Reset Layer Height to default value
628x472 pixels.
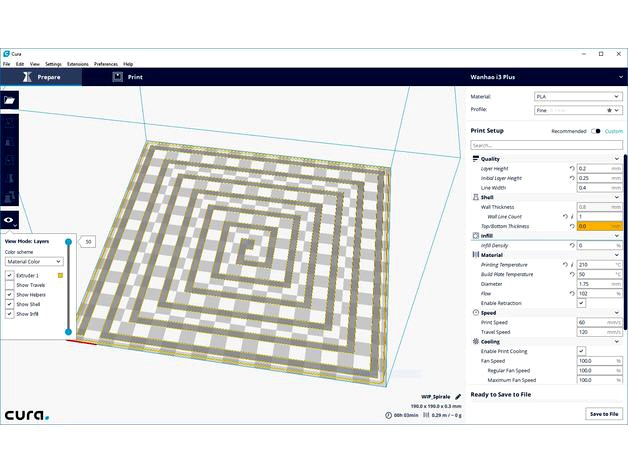pos(572,169)
